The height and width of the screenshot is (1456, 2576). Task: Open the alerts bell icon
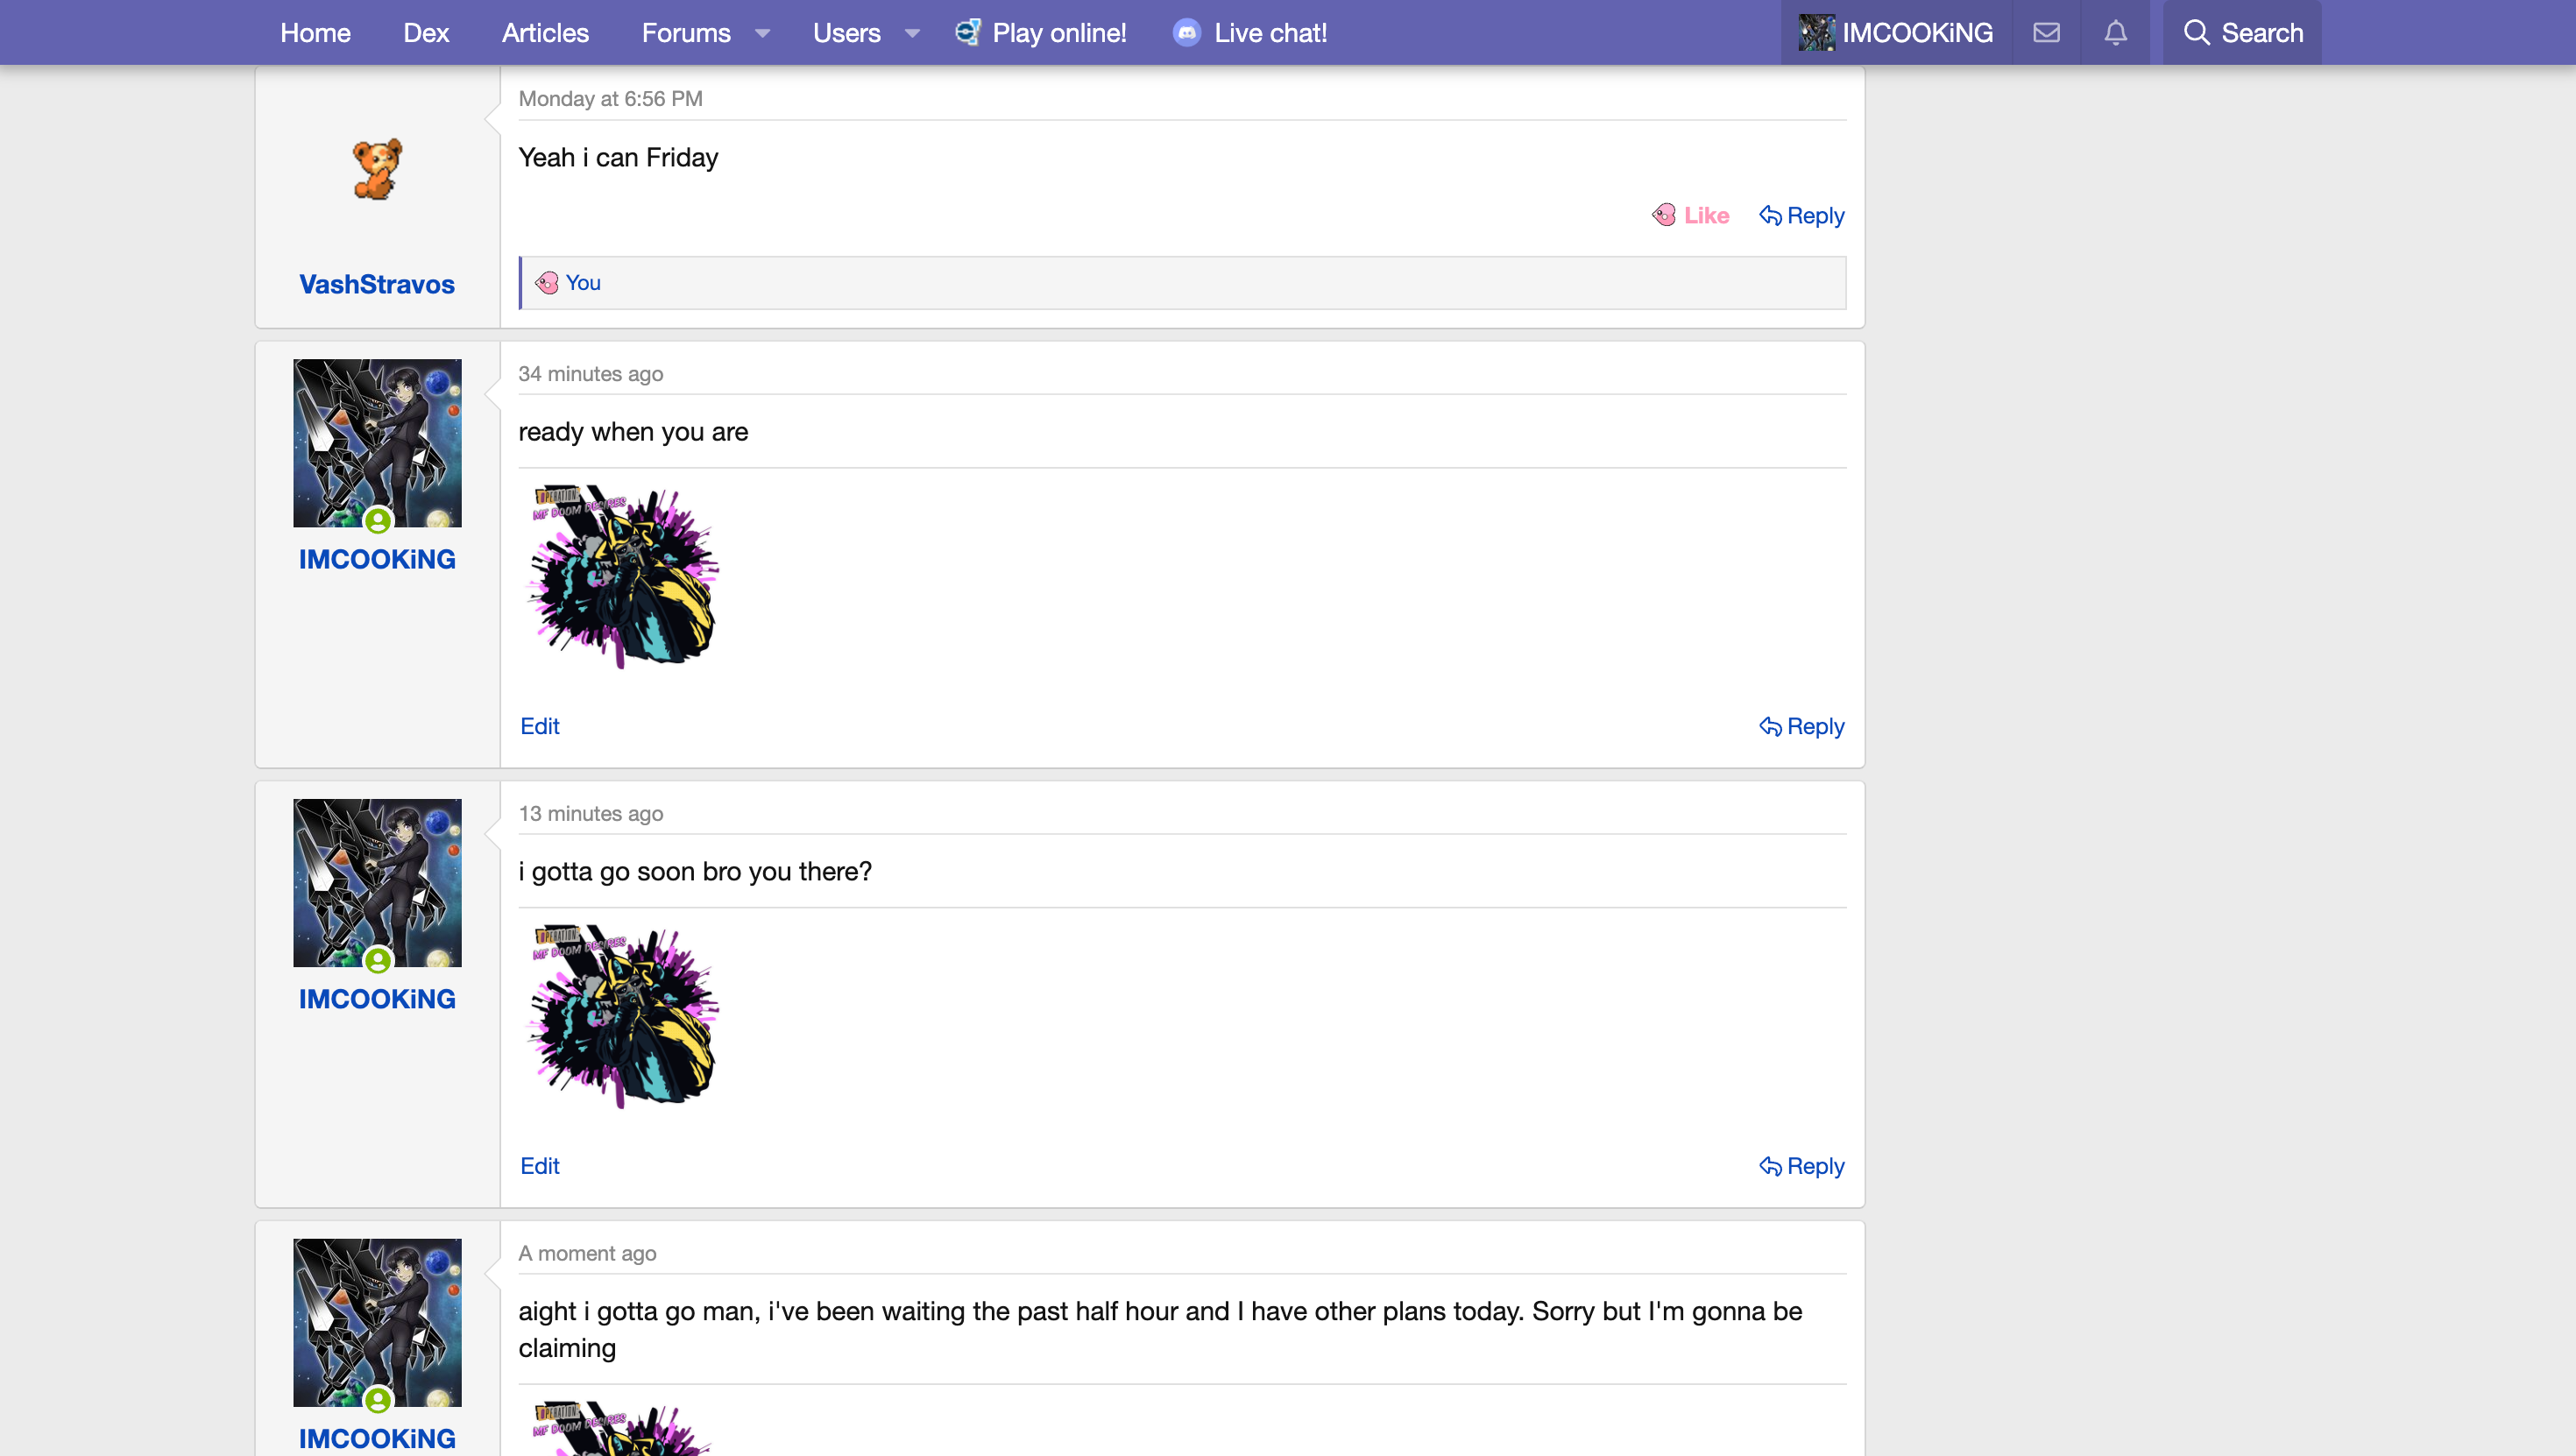(x=2115, y=33)
